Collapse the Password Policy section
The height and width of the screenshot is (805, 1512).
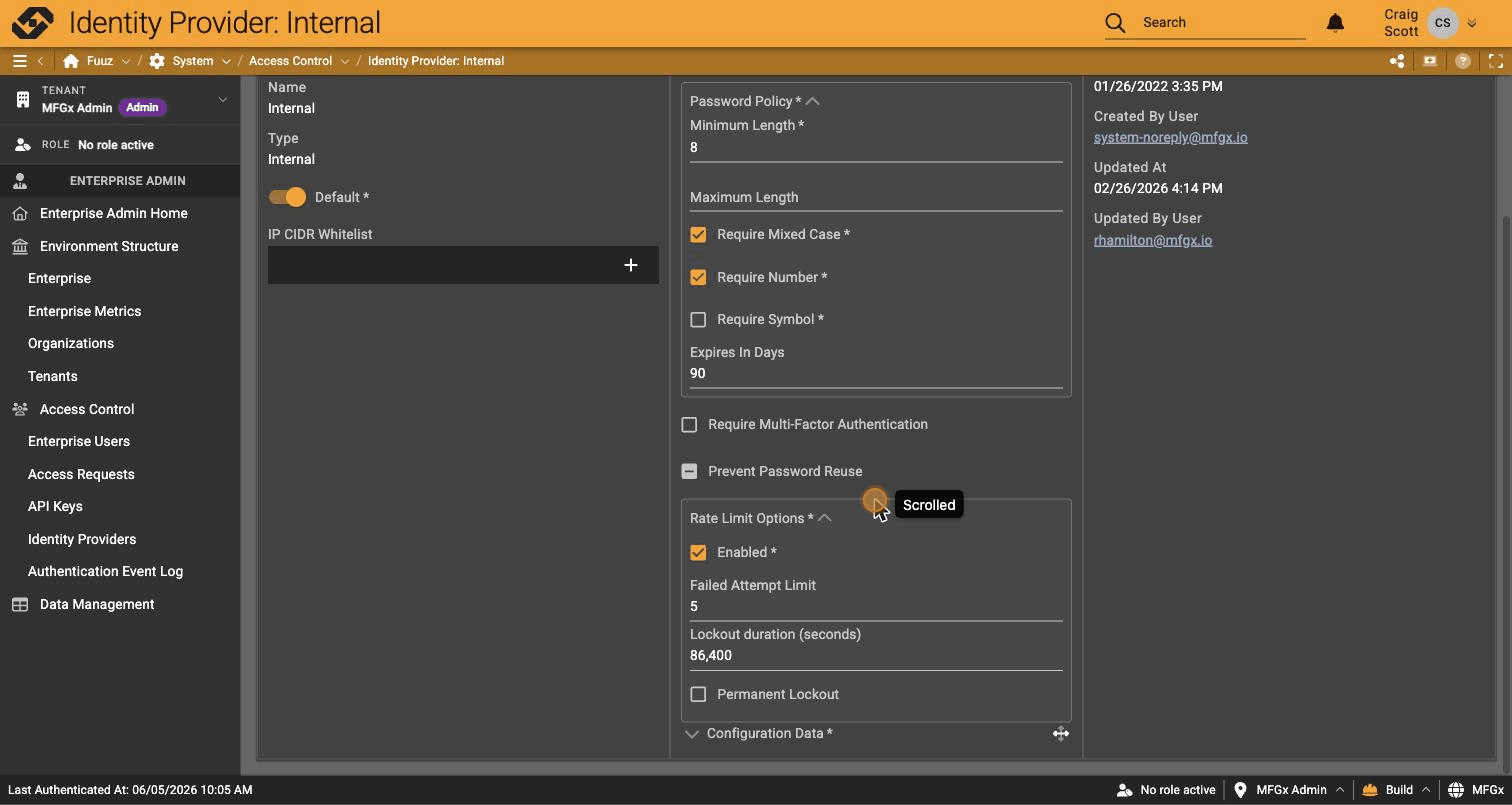(x=813, y=101)
